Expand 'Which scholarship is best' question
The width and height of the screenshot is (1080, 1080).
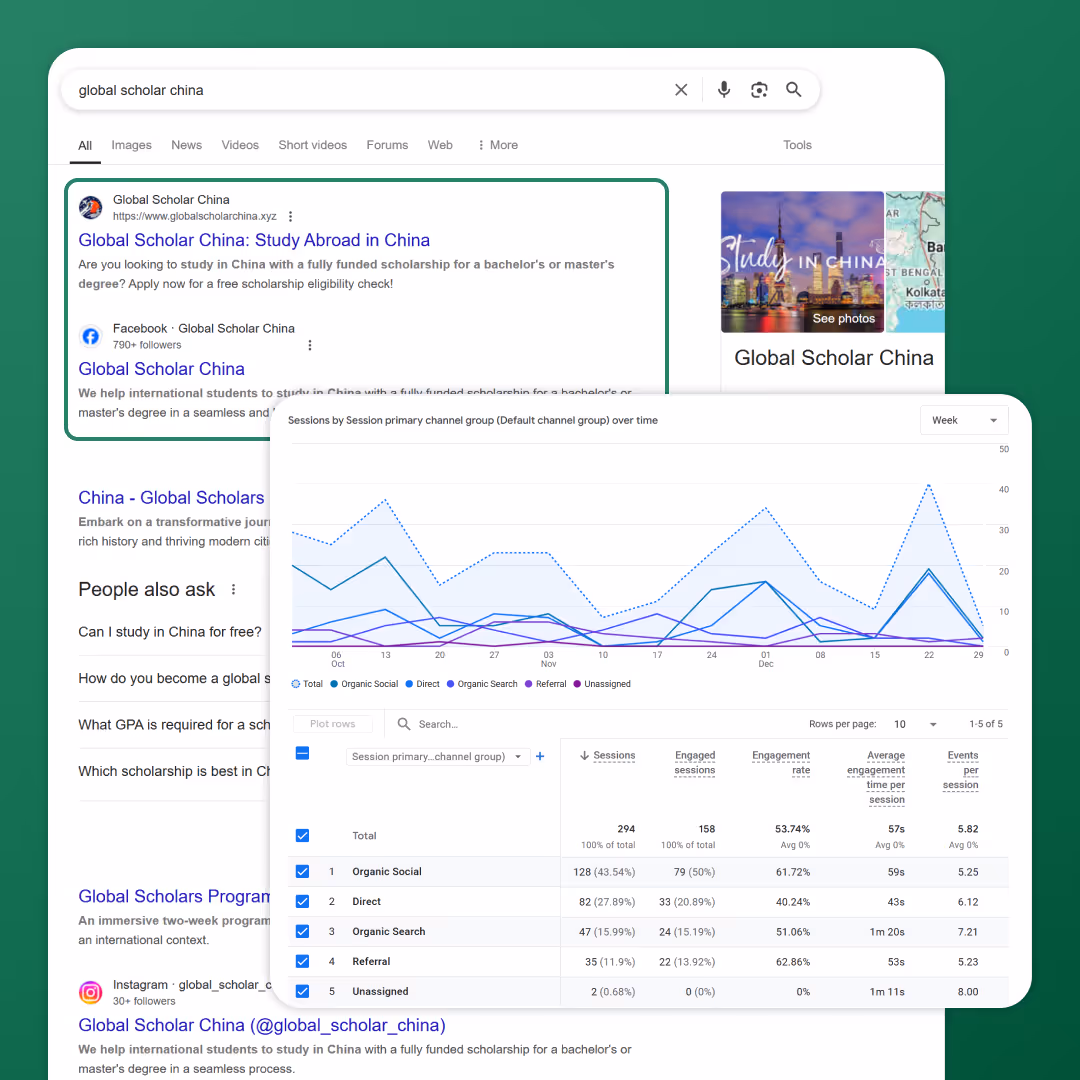(x=174, y=771)
